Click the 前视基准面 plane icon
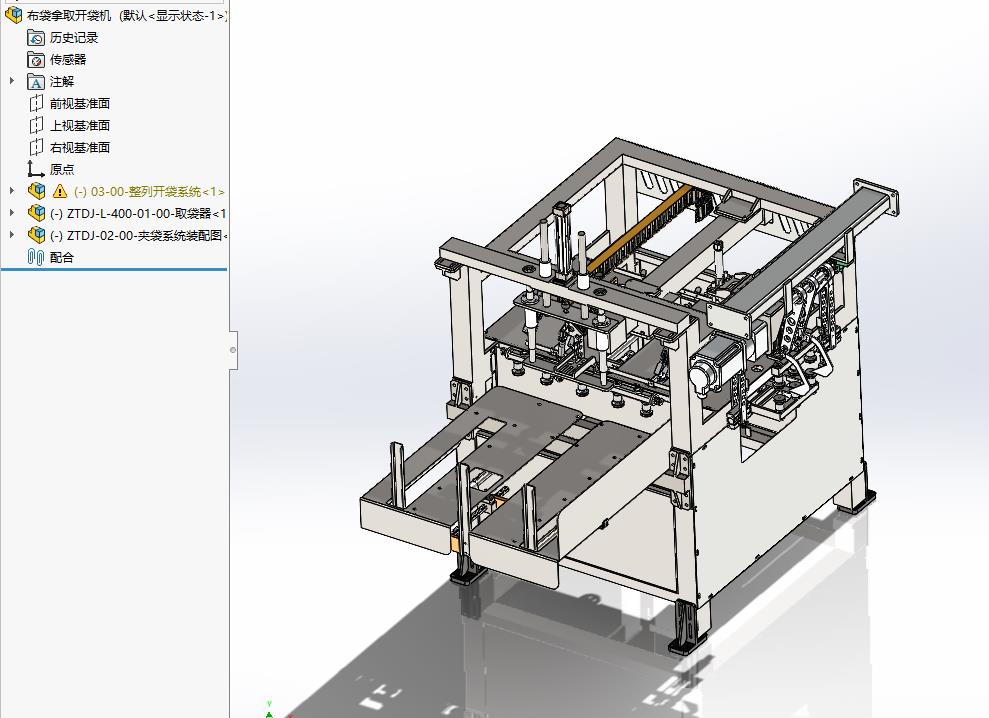This screenshot has height=718, width=989. 36,103
